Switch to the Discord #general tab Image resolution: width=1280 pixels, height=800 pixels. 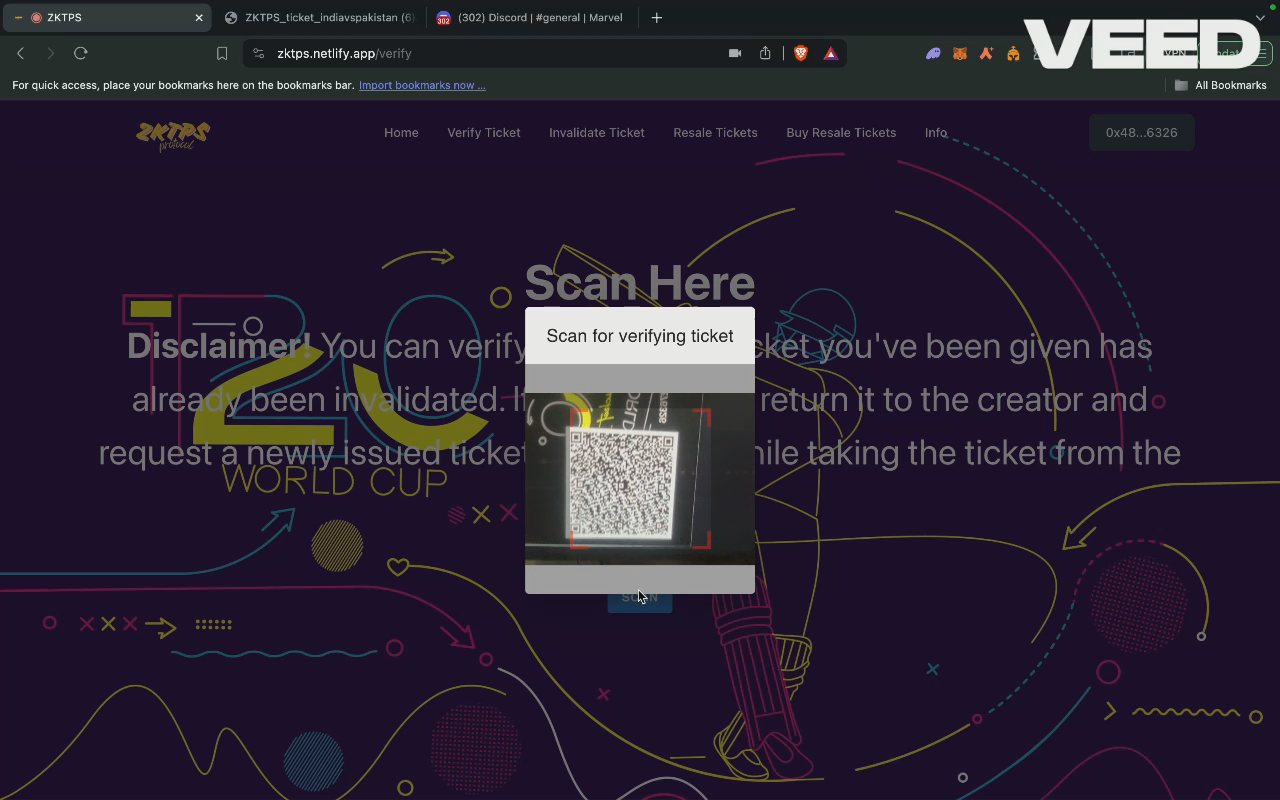(x=530, y=17)
